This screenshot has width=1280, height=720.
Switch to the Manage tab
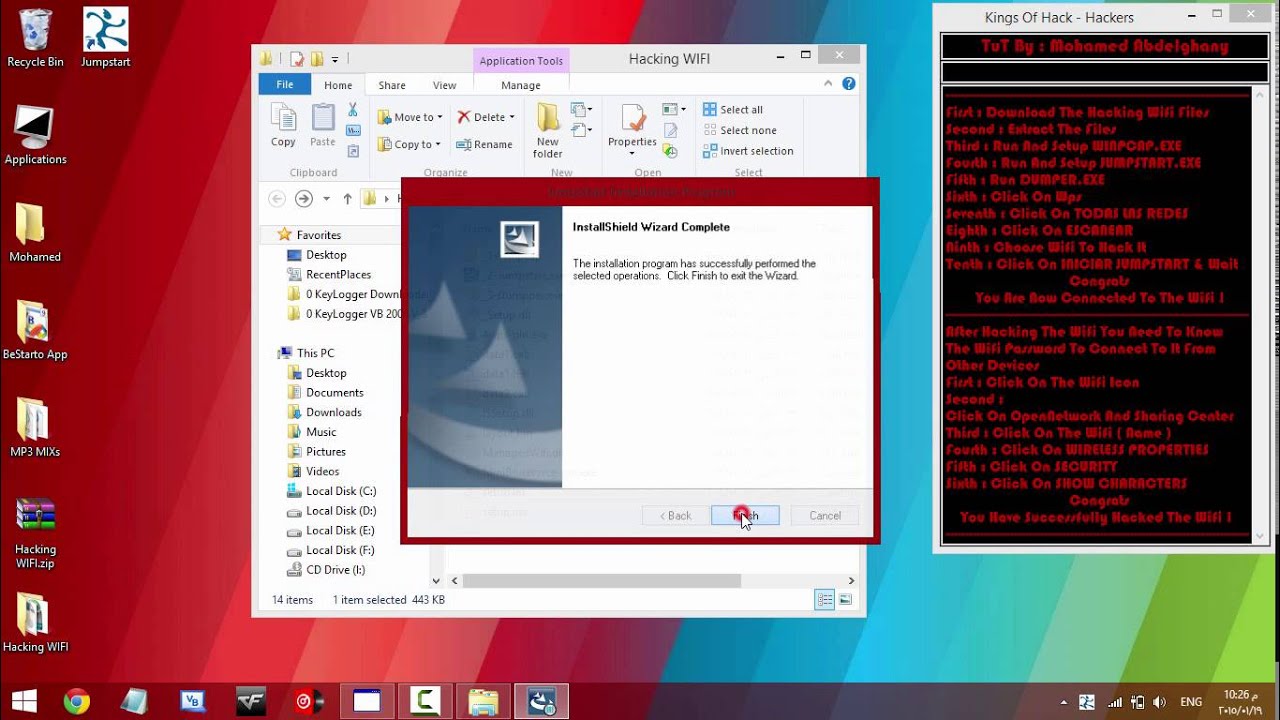click(521, 85)
